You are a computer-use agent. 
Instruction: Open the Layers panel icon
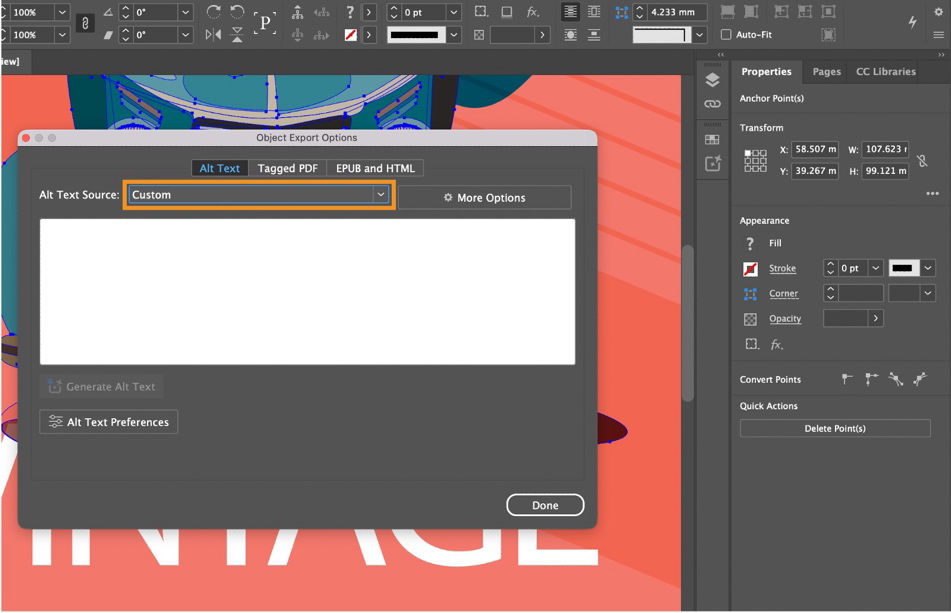(713, 79)
